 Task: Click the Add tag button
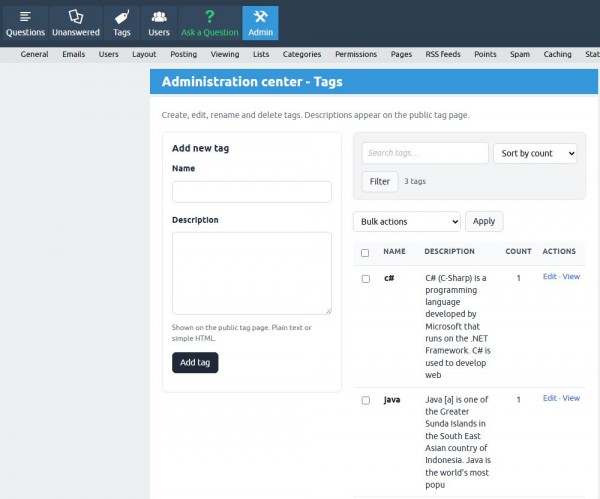(x=195, y=362)
